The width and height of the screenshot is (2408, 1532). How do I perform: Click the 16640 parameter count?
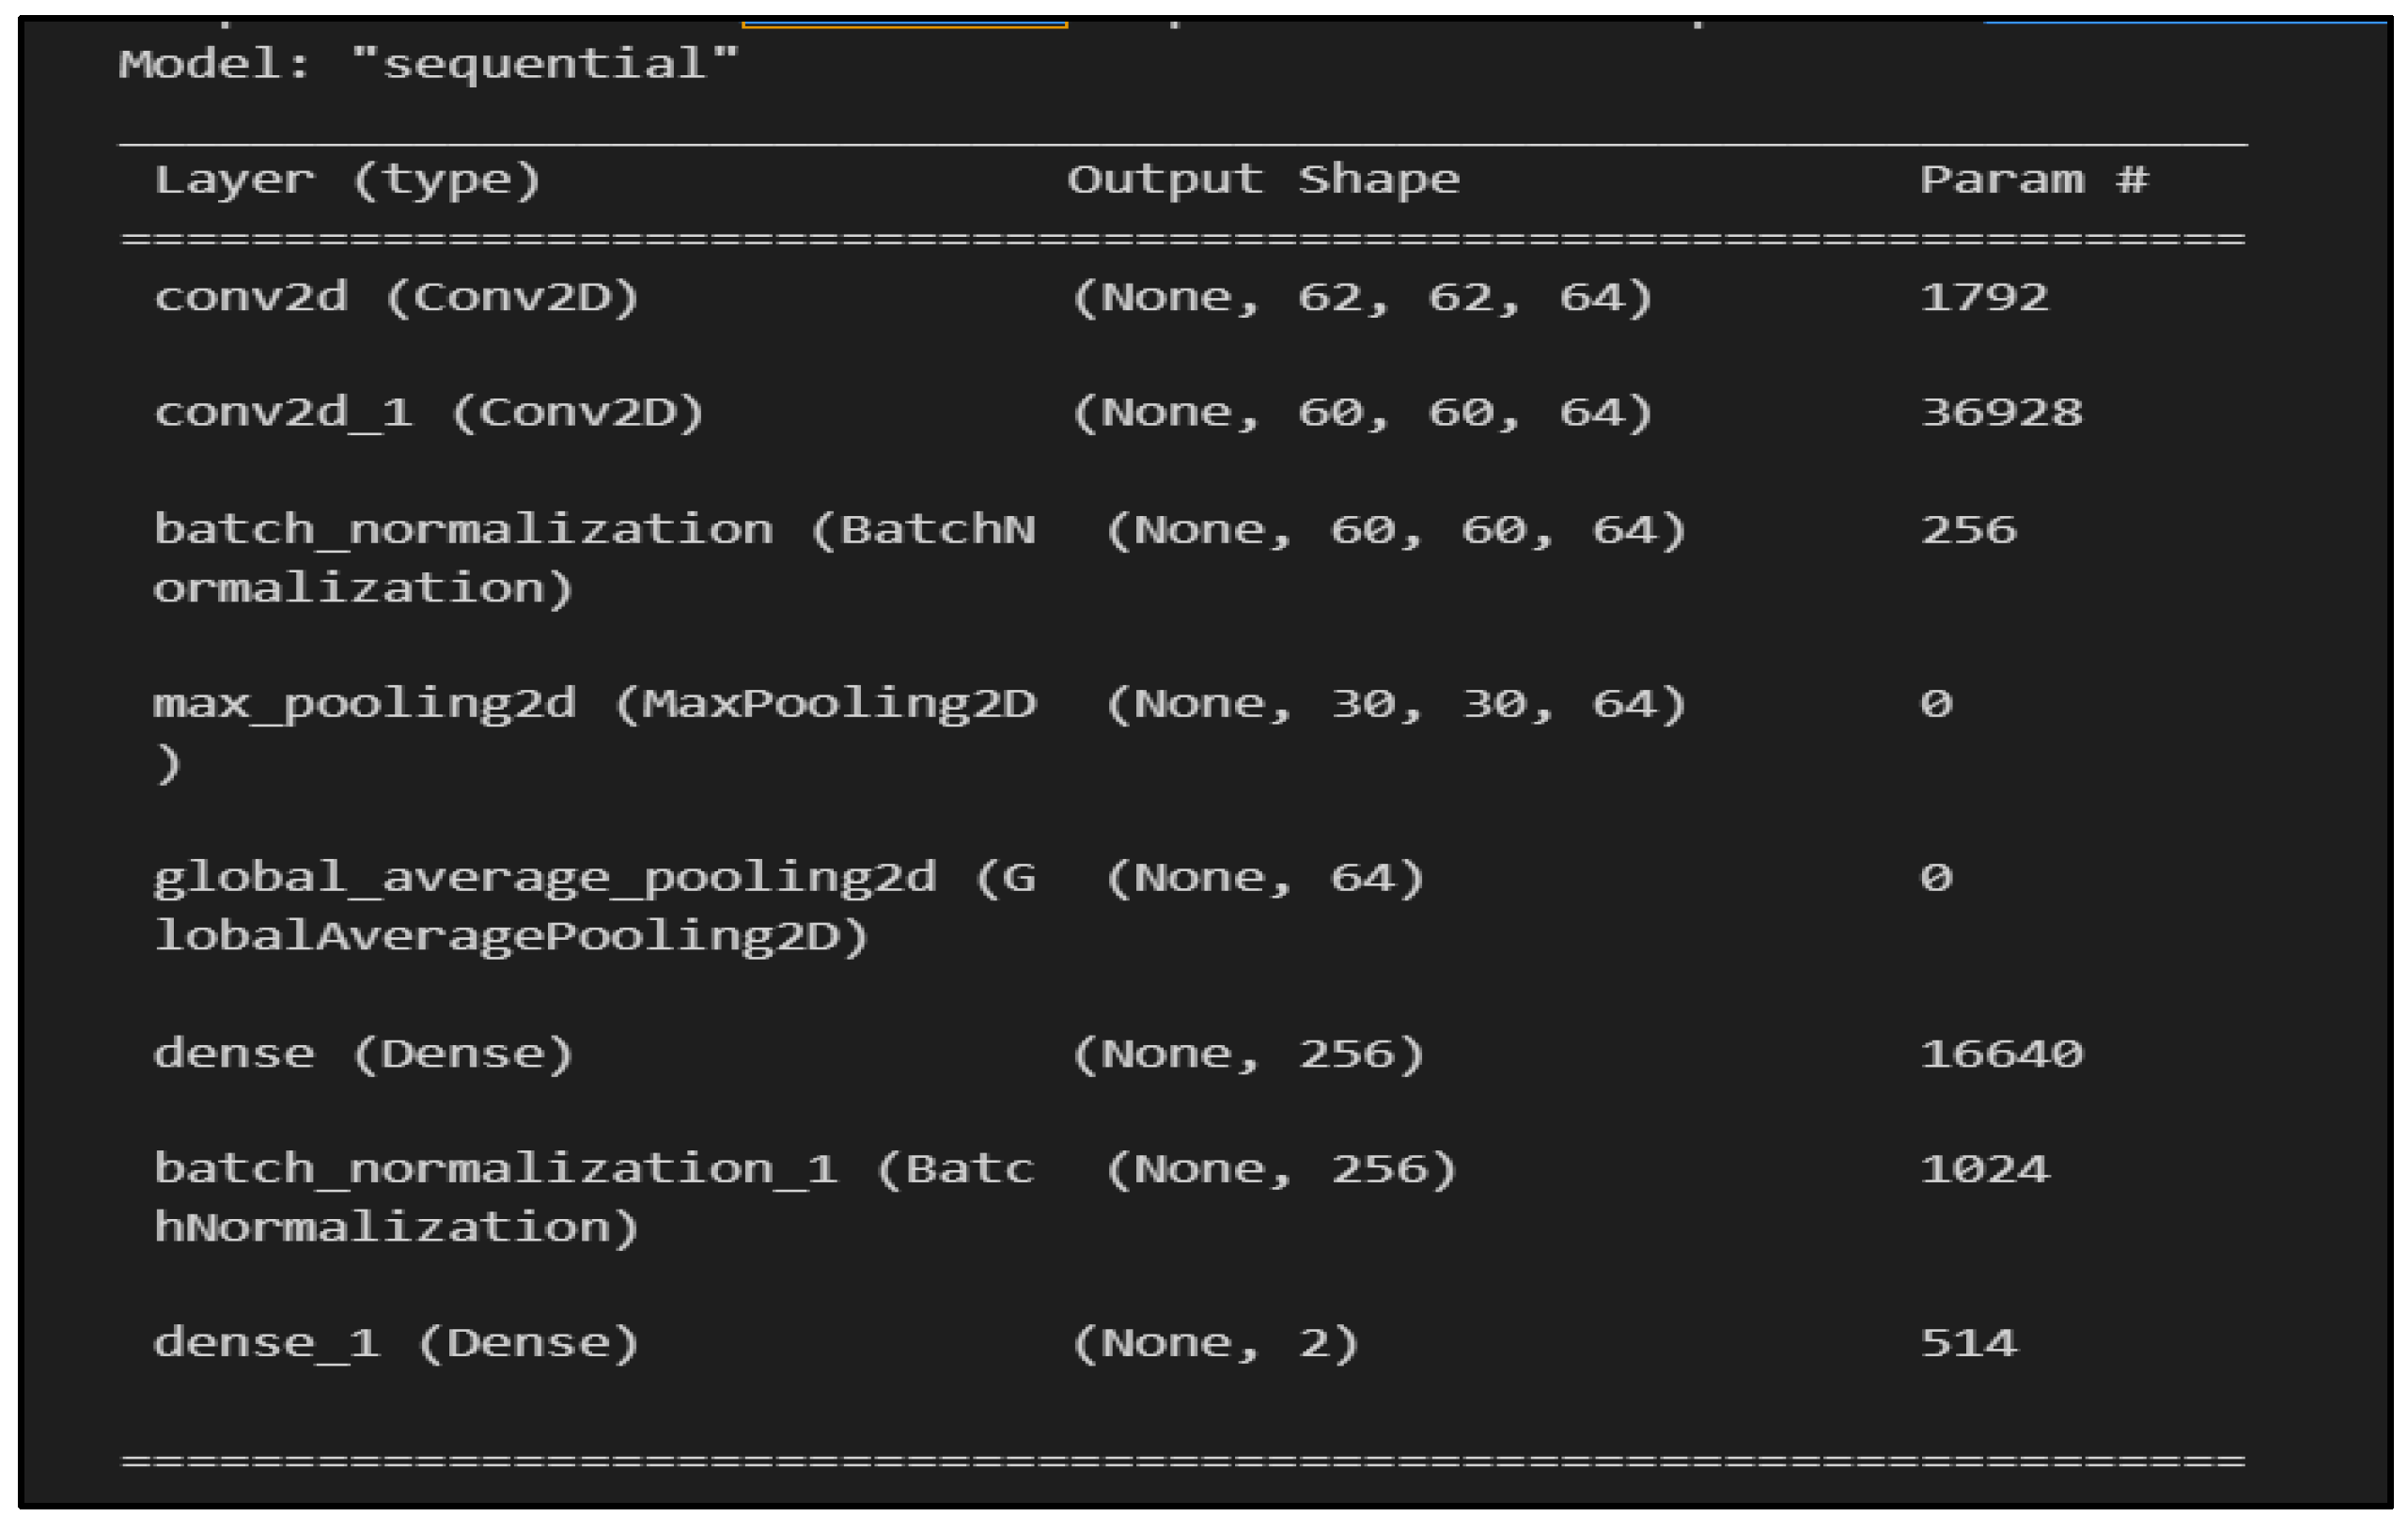tap(2001, 1055)
